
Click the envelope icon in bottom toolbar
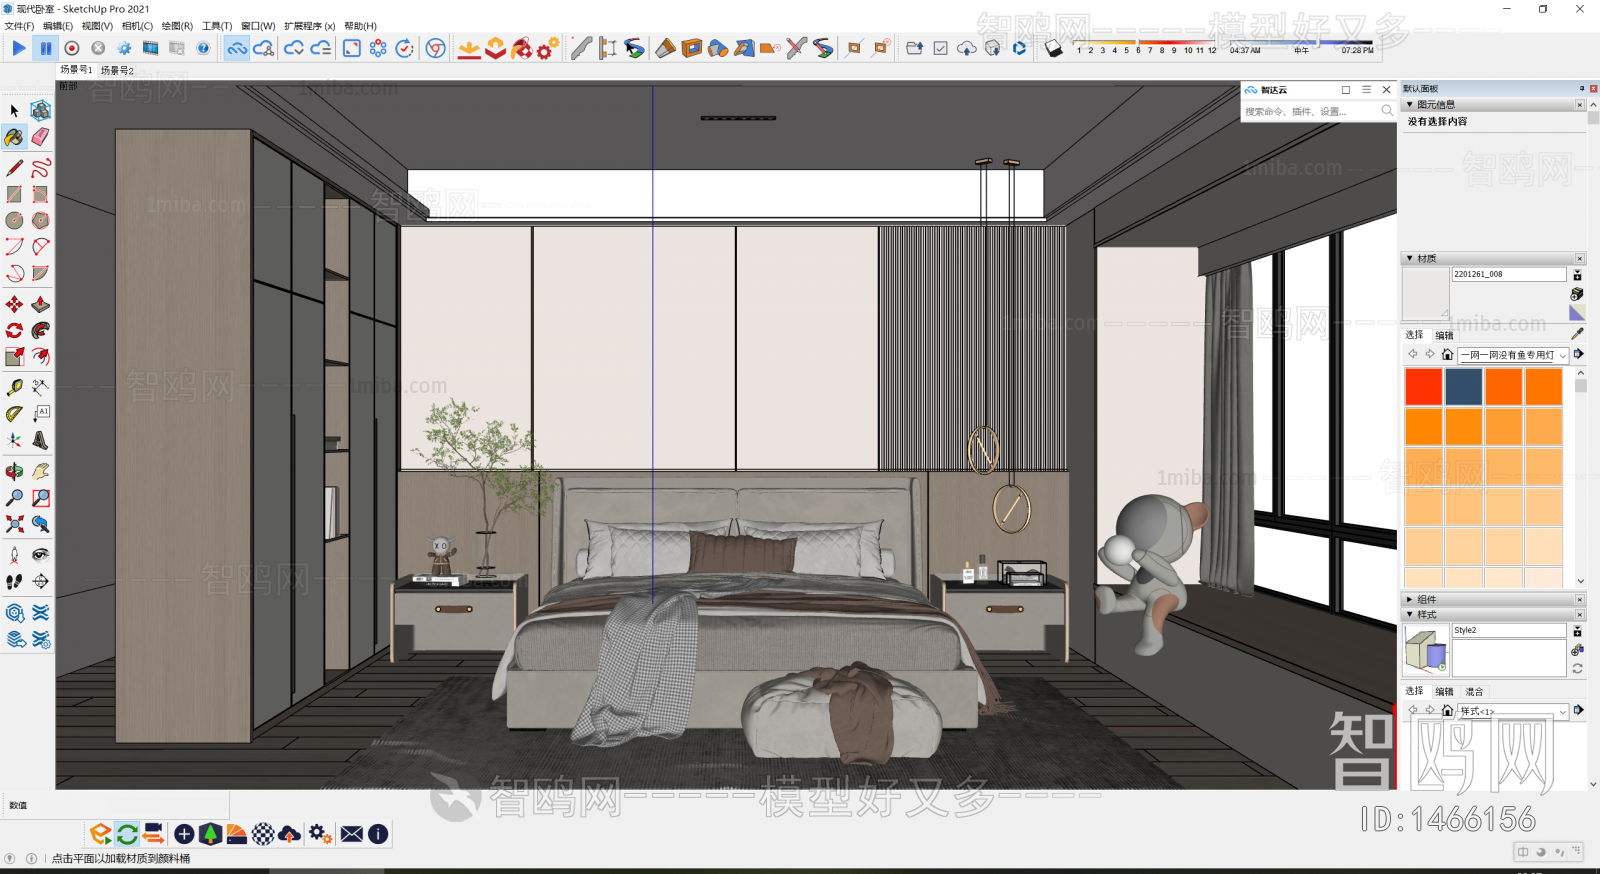coord(352,834)
